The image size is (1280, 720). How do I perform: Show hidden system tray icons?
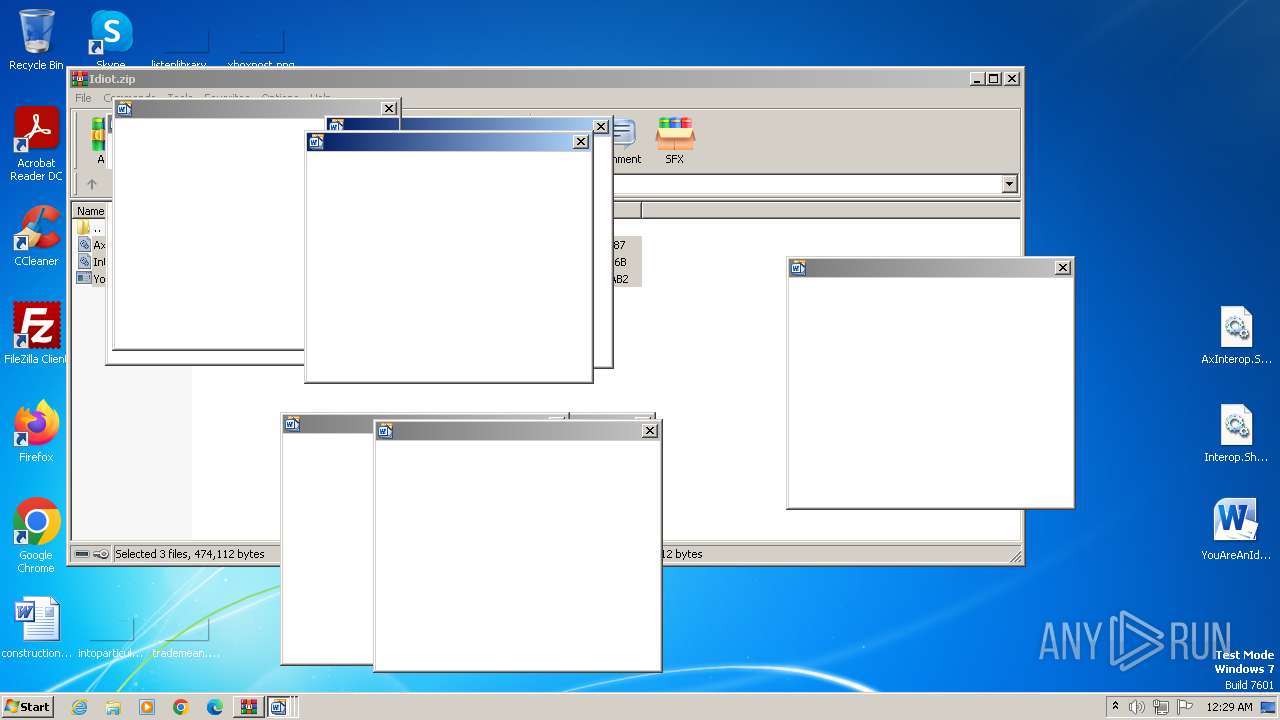coord(1115,706)
